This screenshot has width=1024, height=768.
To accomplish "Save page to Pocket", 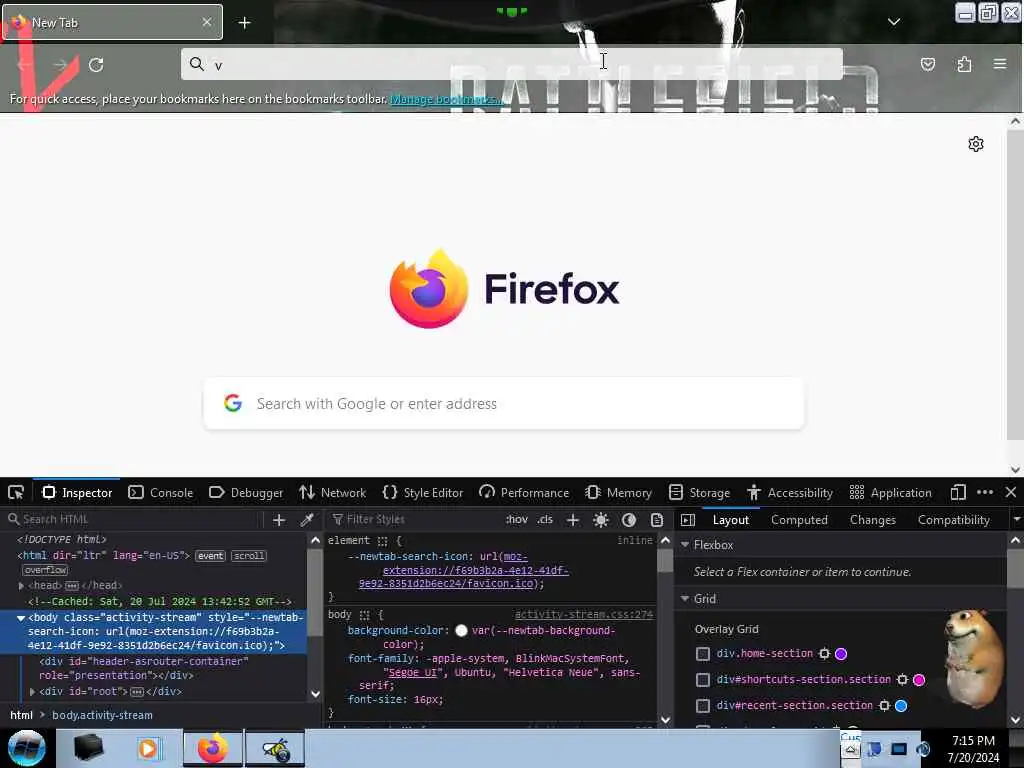I will pyautogui.click(x=927, y=64).
